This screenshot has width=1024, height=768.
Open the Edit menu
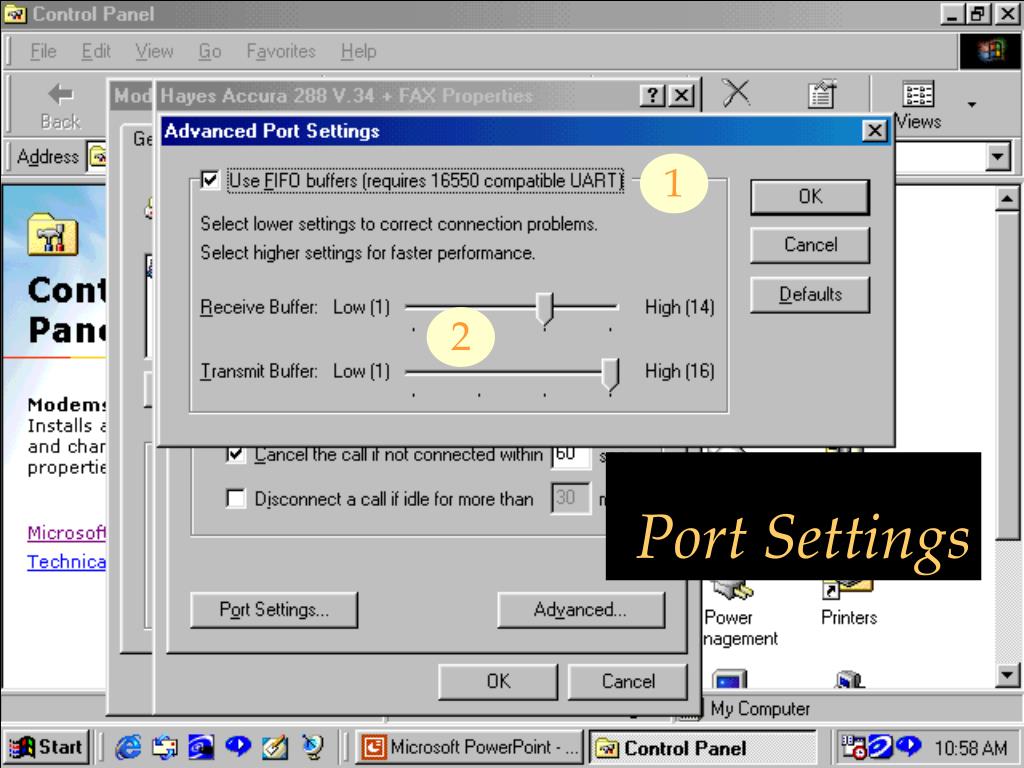click(x=96, y=52)
